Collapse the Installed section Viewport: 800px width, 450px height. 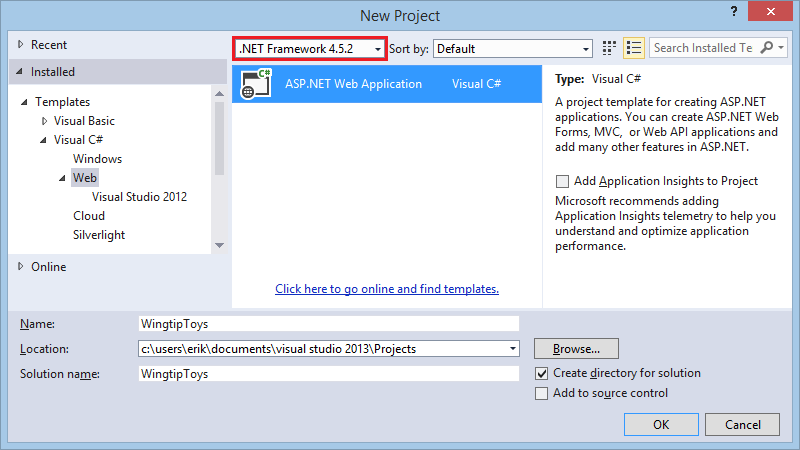click(19, 71)
